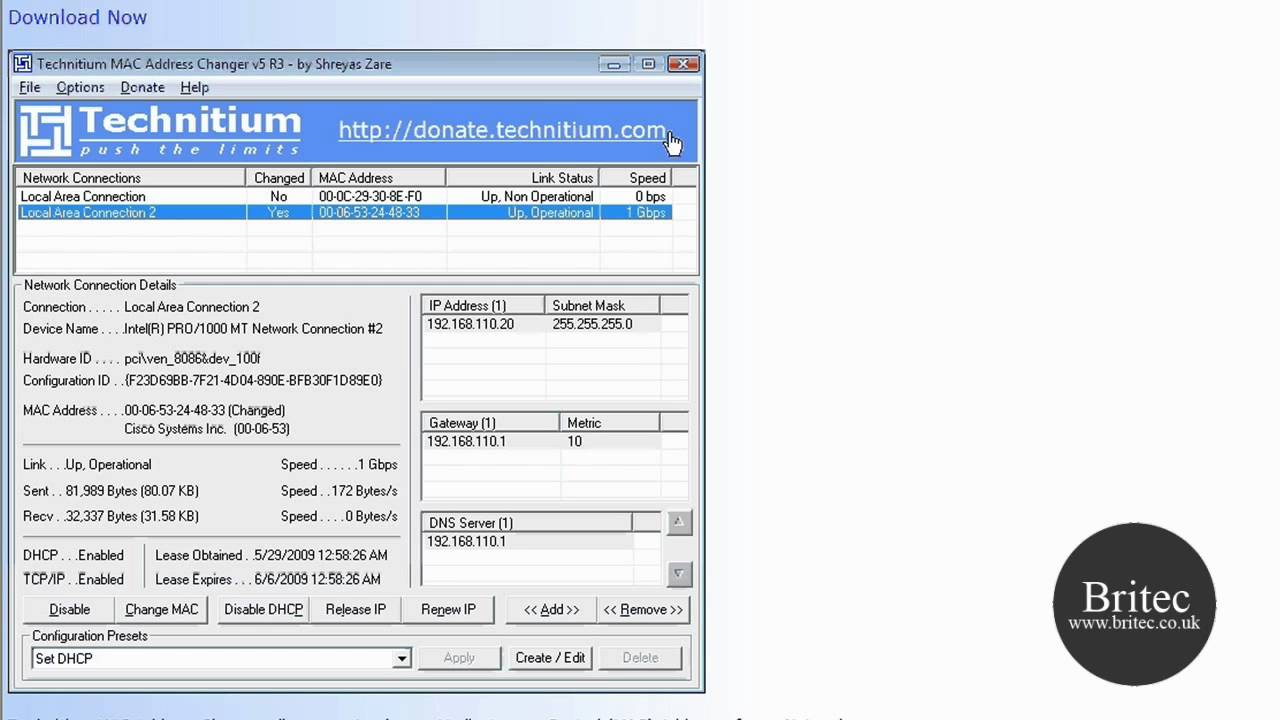The image size is (1280, 720).
Task: Click the IP Address (1) column header
Action: [484, 306]
